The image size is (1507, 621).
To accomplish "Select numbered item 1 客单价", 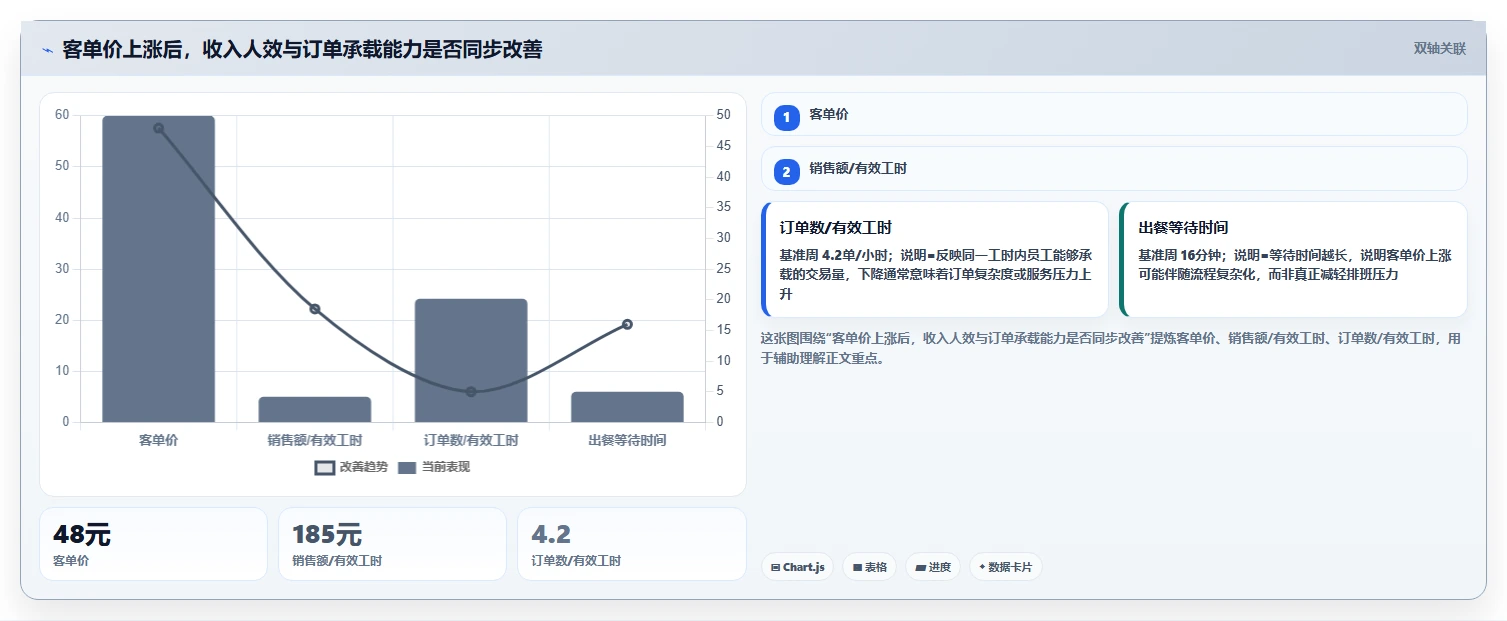I will tap(1114, 115).
